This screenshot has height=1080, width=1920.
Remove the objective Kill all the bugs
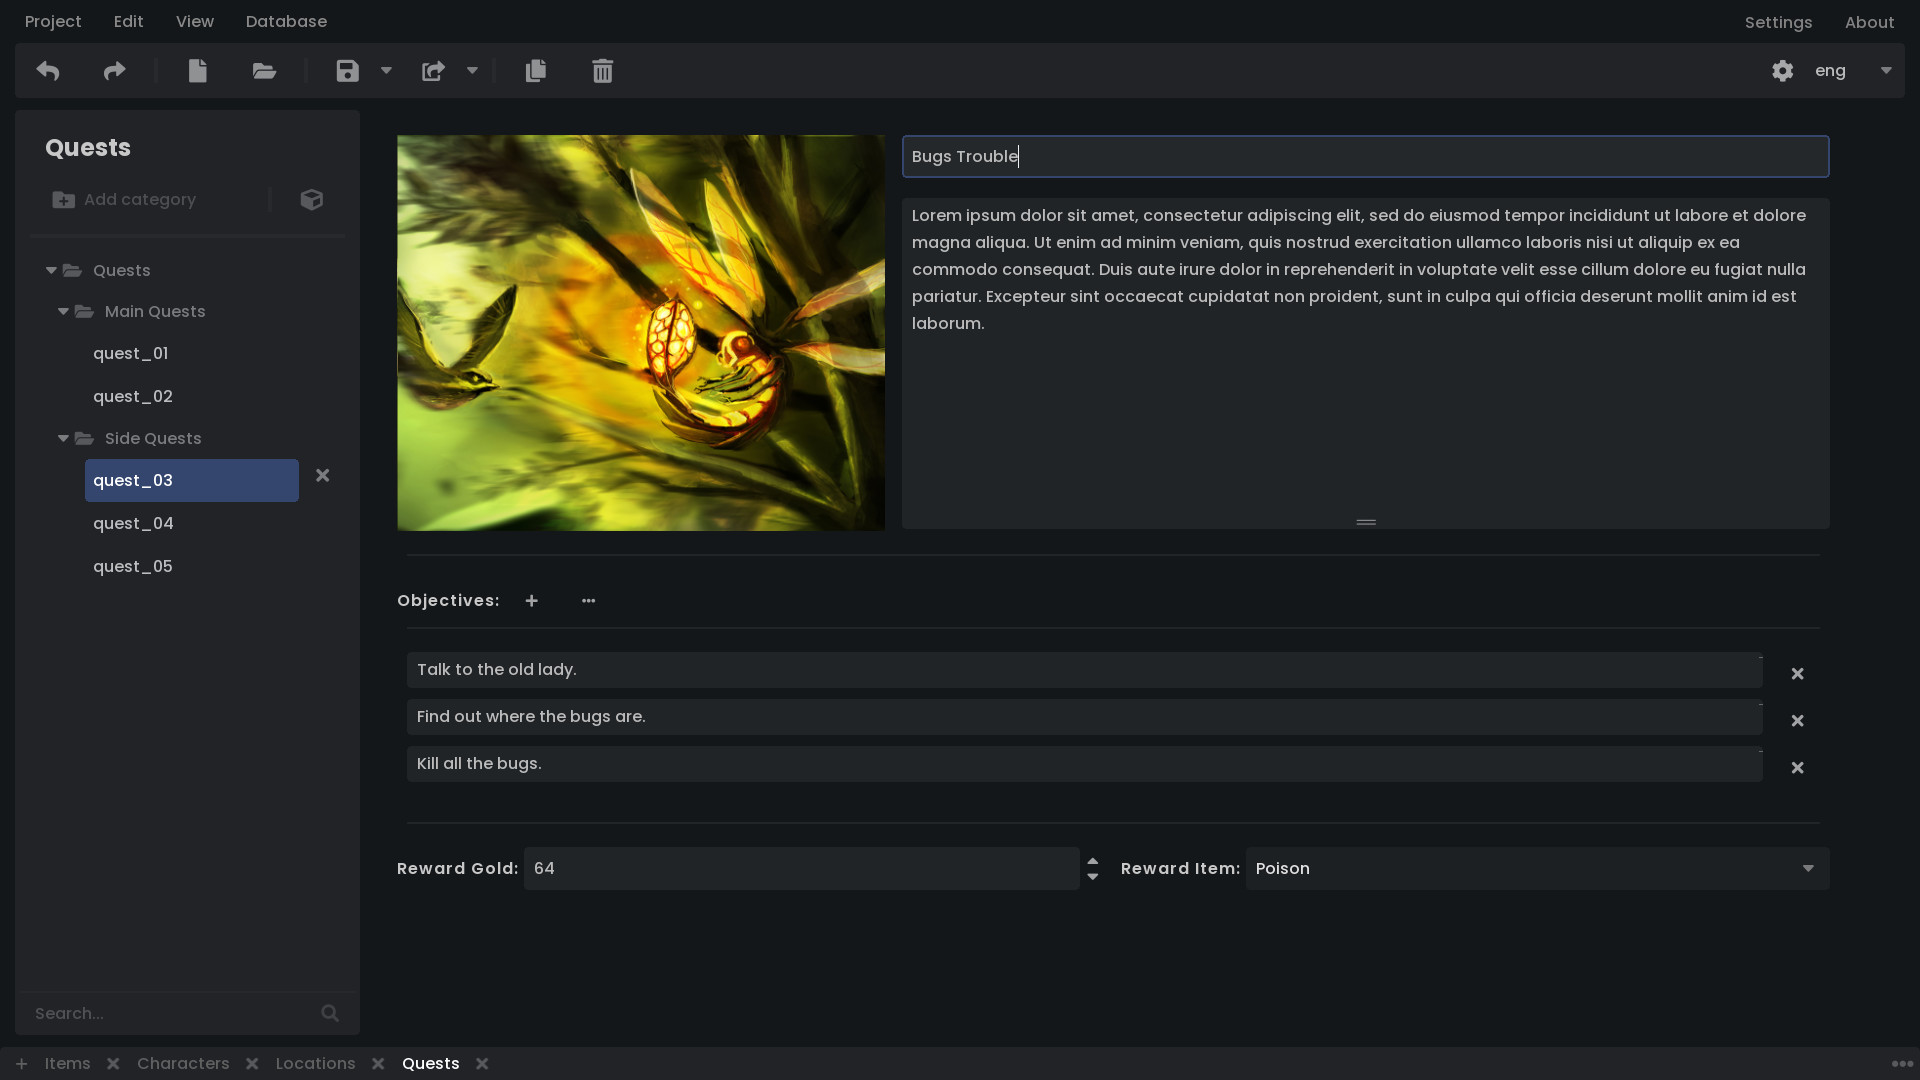coord(1797,767)
